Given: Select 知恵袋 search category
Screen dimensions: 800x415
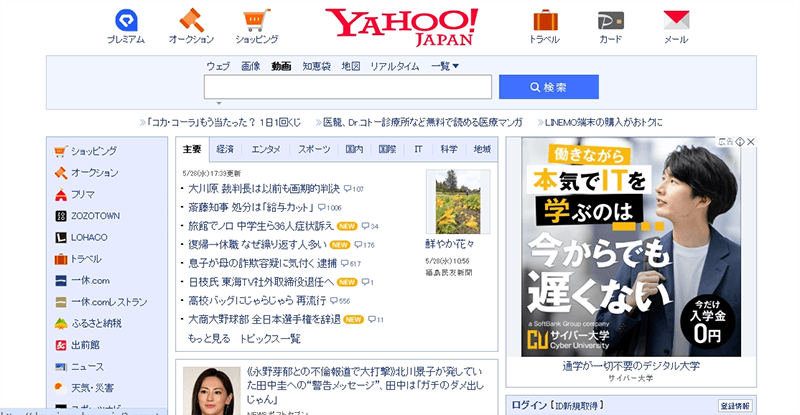Looking at the screenshot, I should [x=316, y=66].
